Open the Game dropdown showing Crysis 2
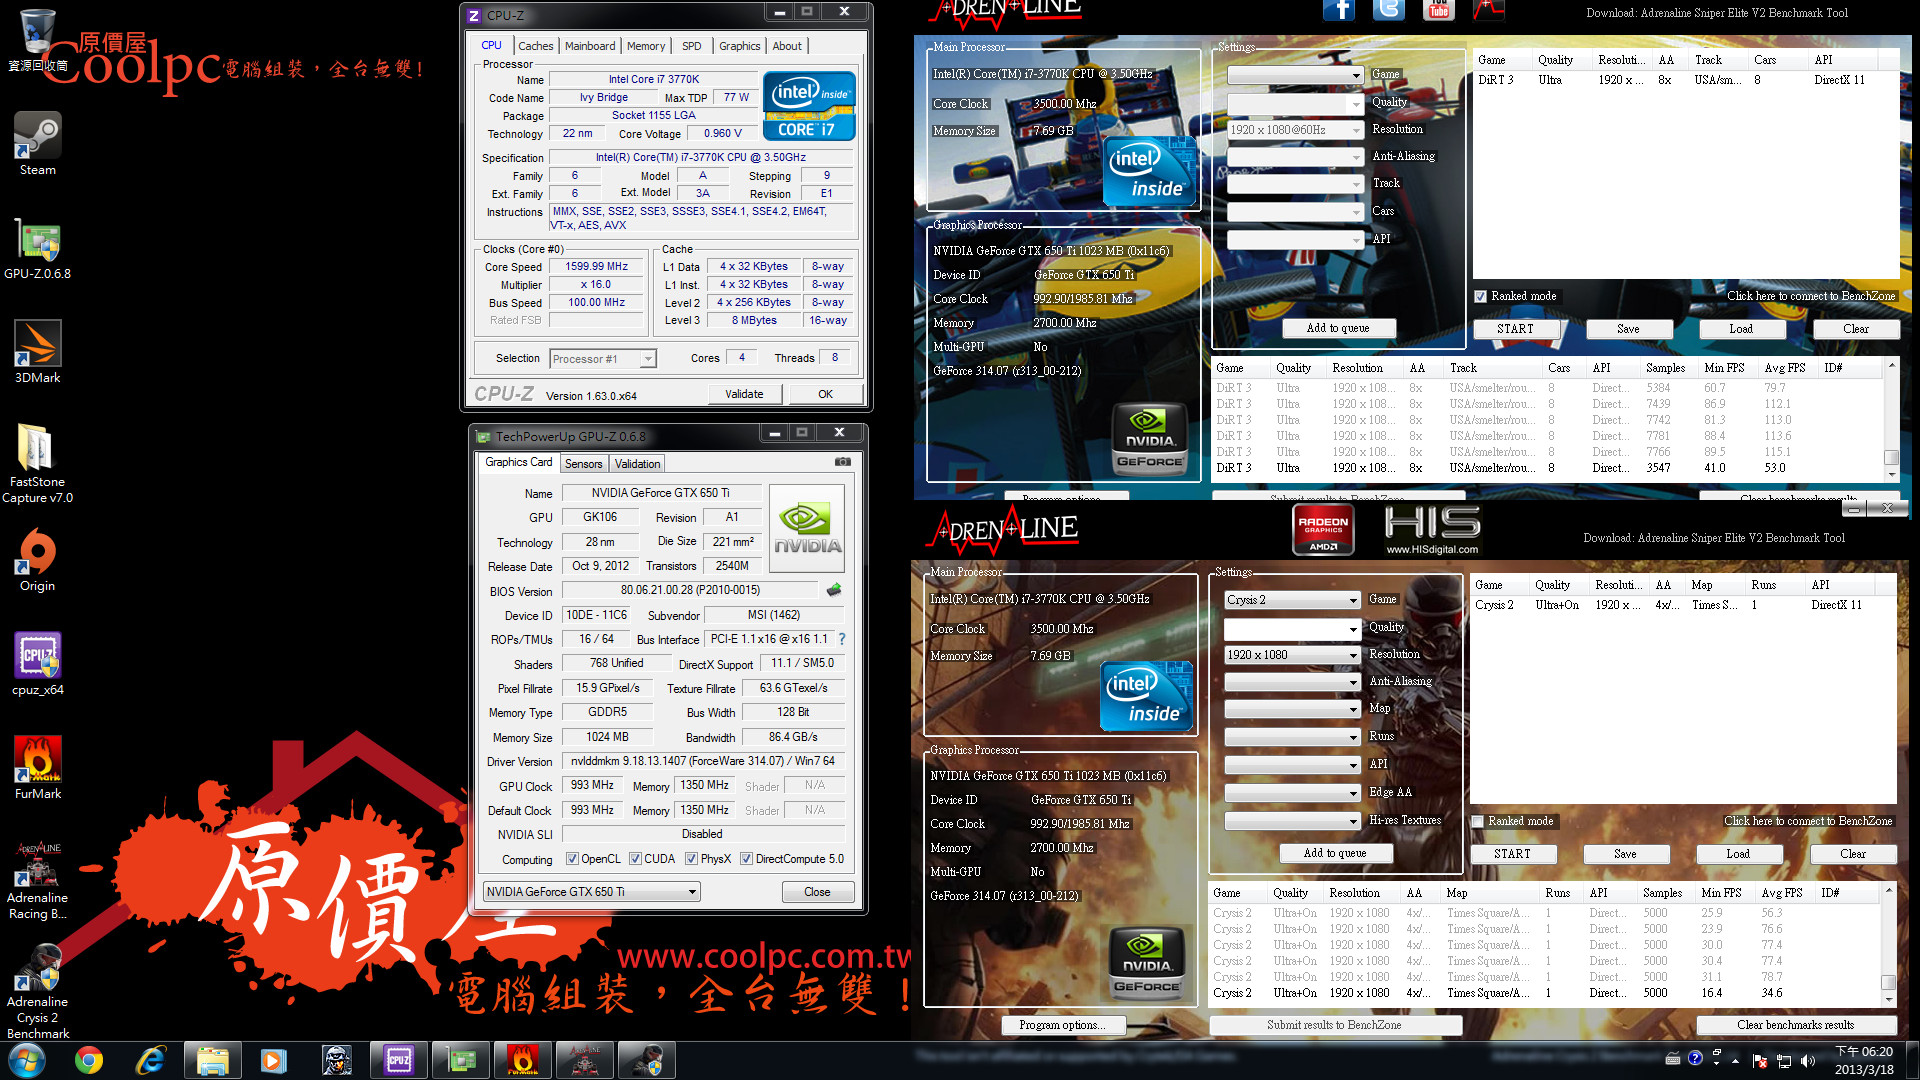Screen dimensions: 1920x1080 coord(1292,600)
